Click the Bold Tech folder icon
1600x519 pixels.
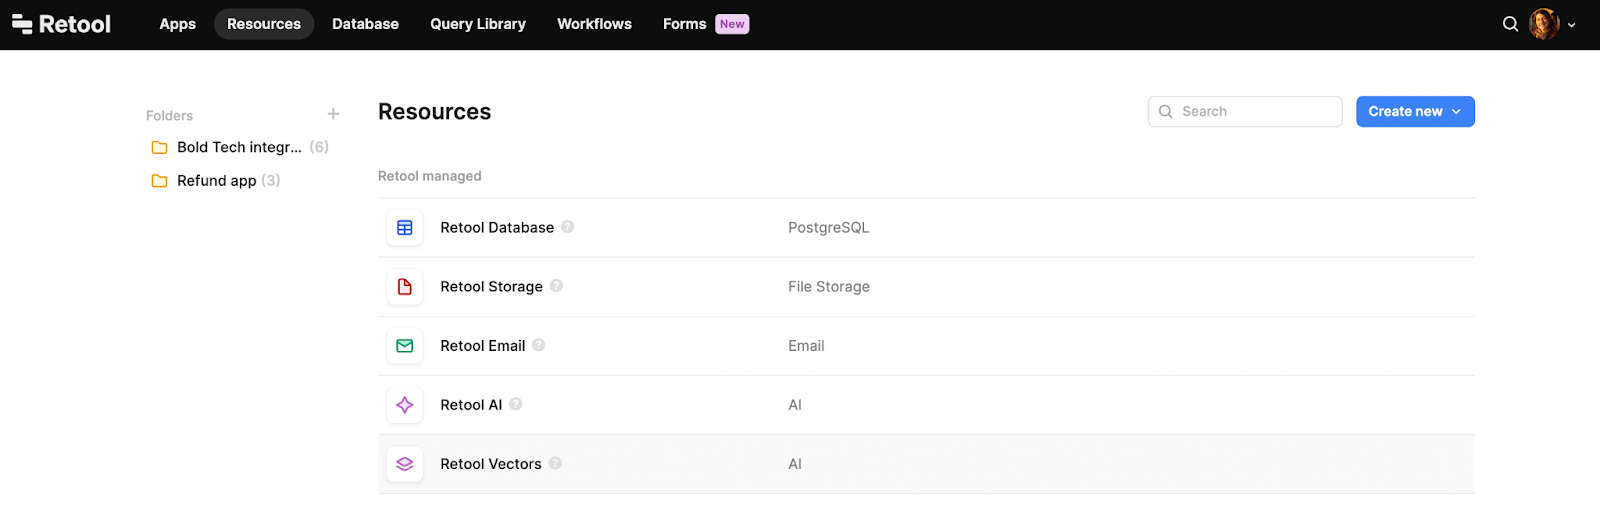coord(159,147)
